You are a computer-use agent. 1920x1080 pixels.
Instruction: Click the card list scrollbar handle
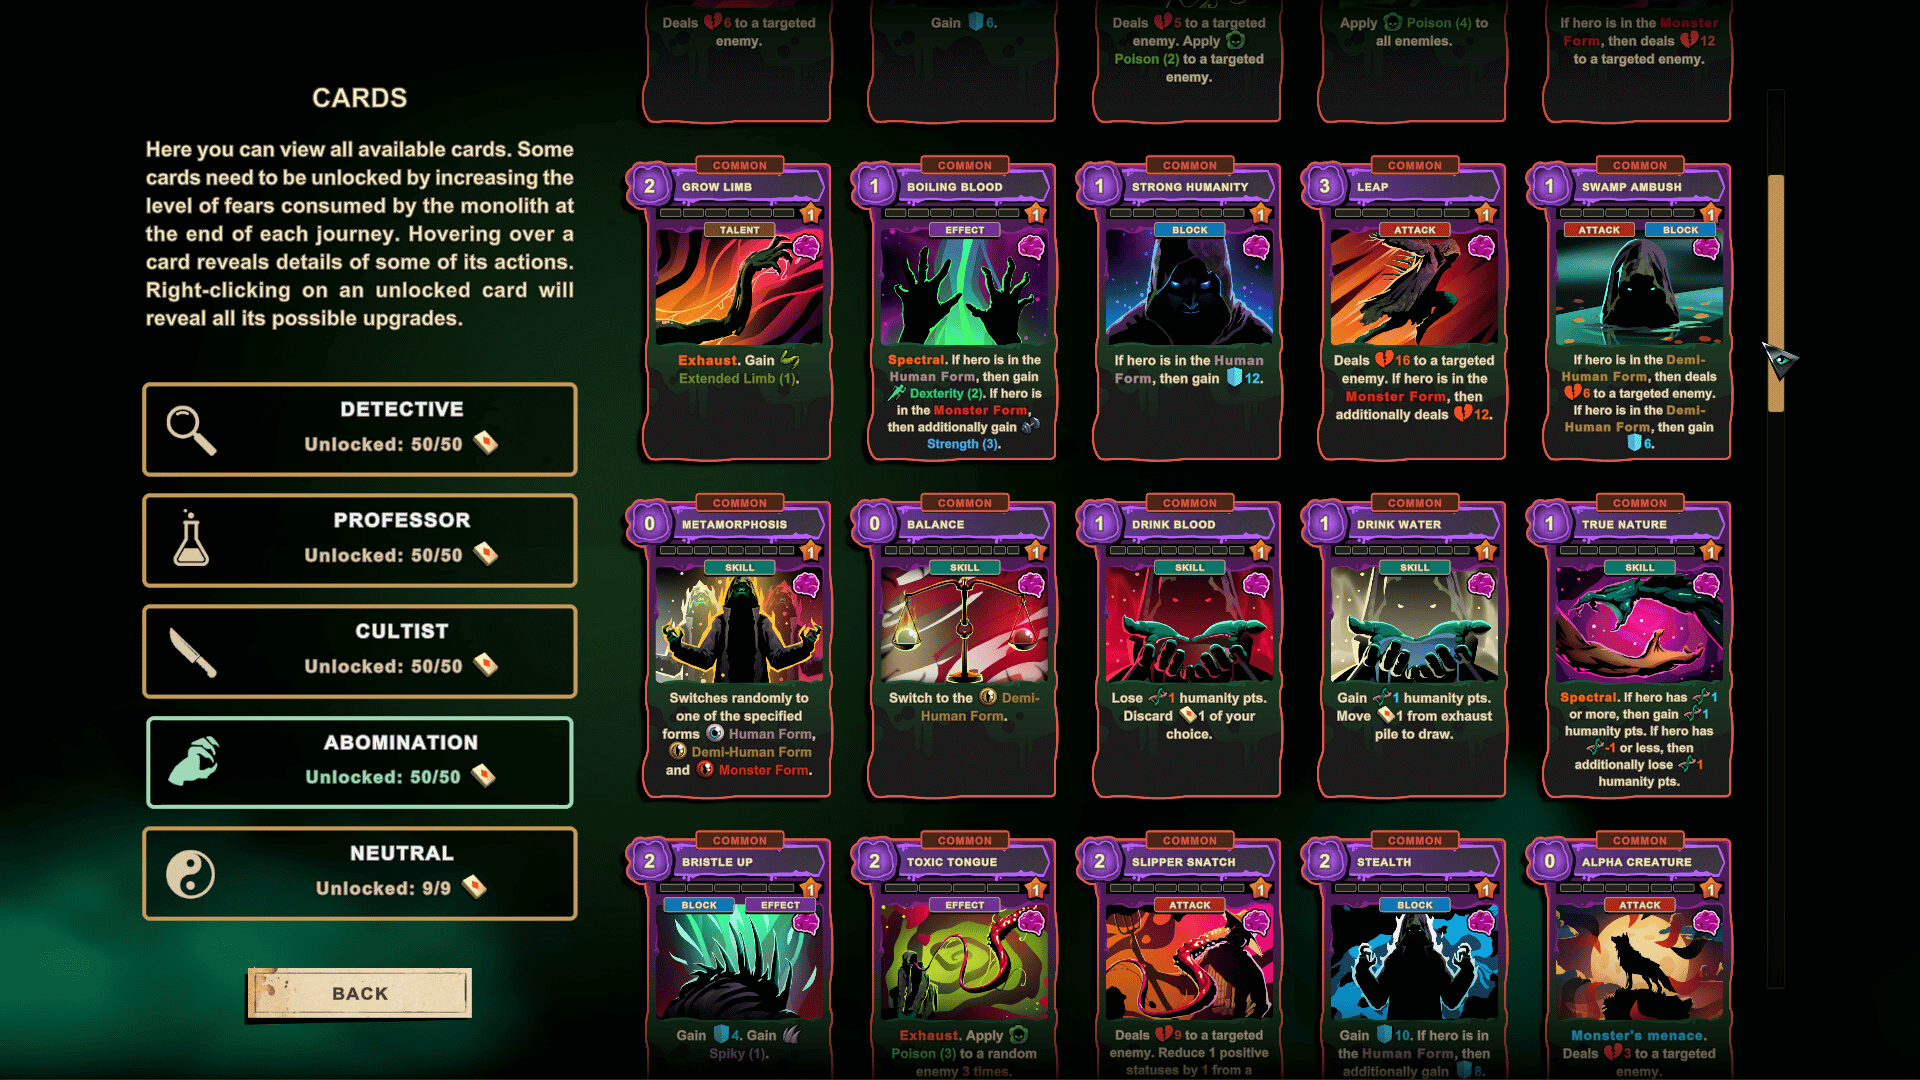point(1776,293)
